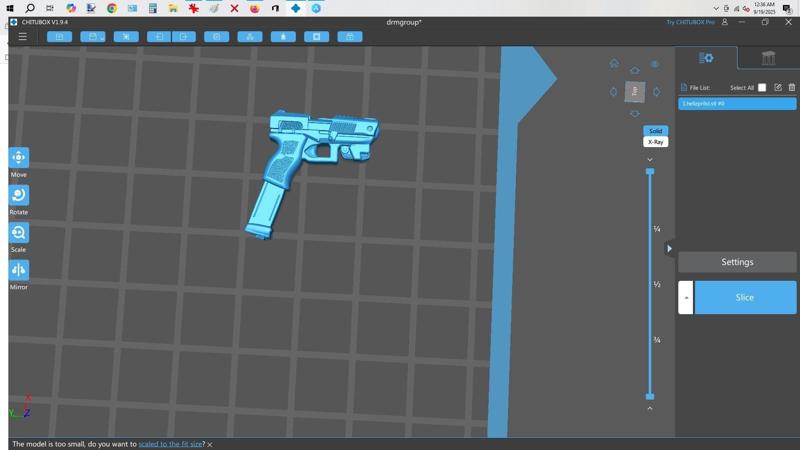The height and width of the screenshot is (450, 800).
Task: Click the view cube left arrow
Action: pyautogui.click(x=613, y=92)
